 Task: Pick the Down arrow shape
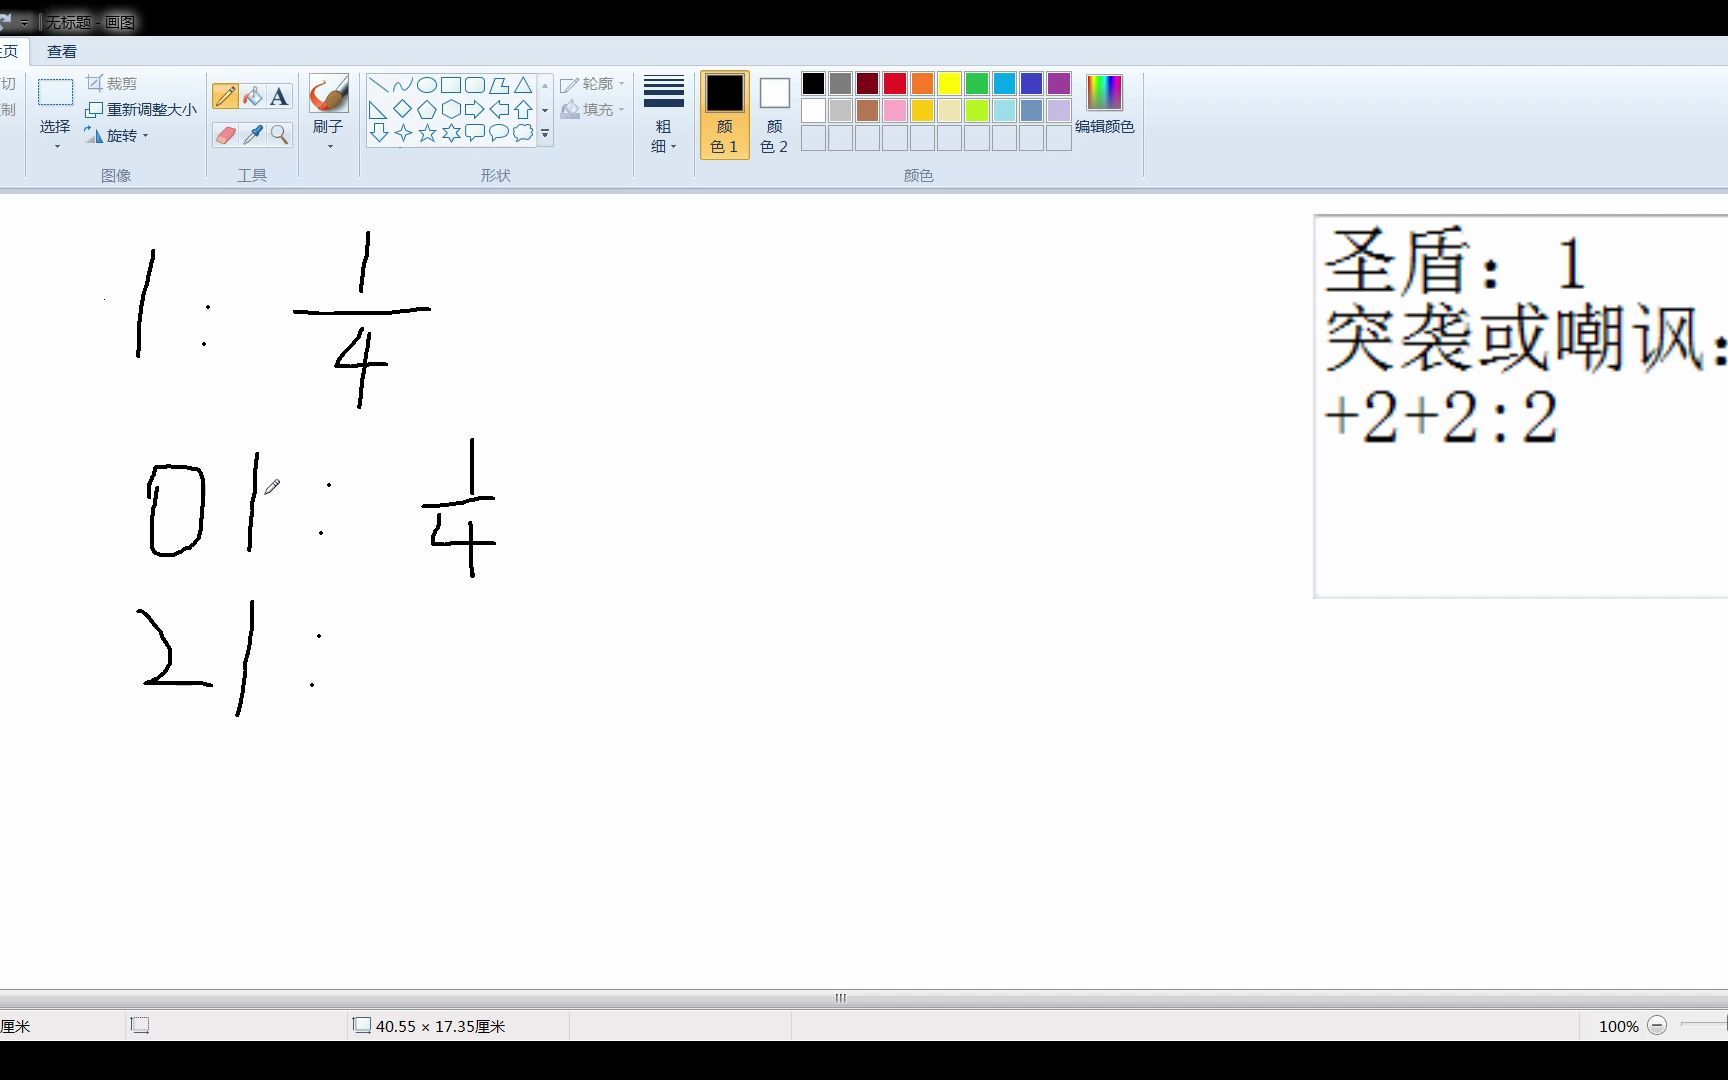379,133
